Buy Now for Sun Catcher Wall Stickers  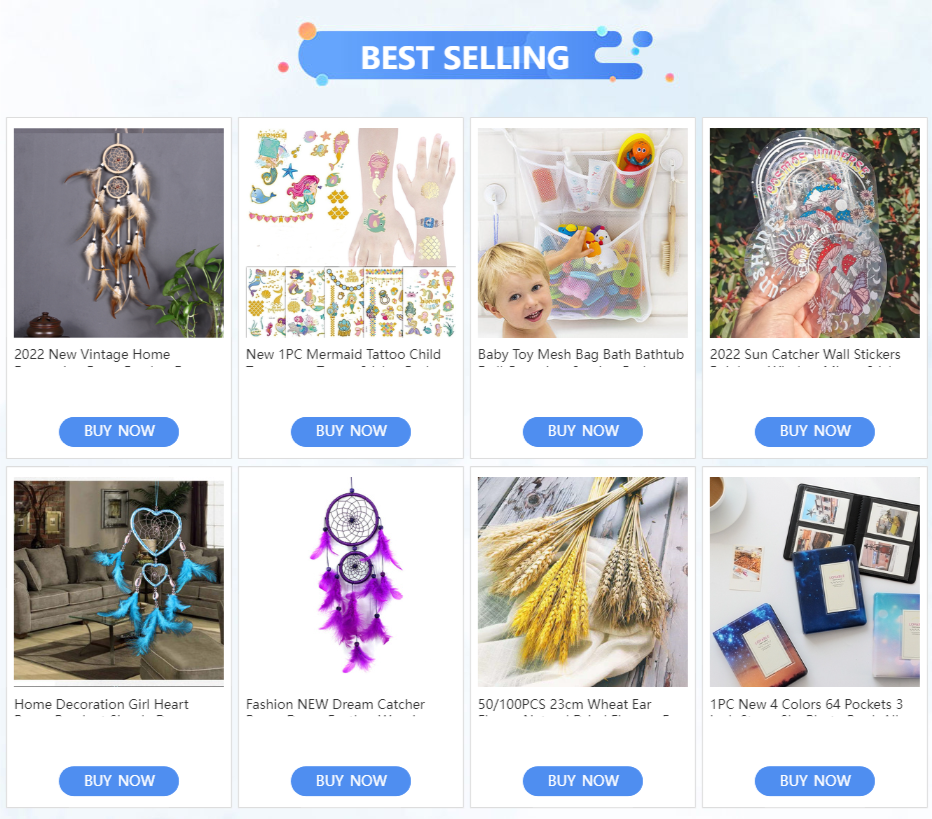814,431
